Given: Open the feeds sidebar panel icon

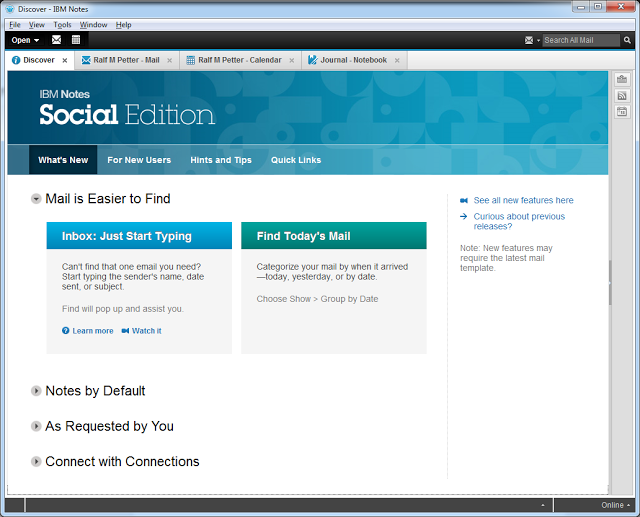Looking at the screenshot, I should (622, 96).
